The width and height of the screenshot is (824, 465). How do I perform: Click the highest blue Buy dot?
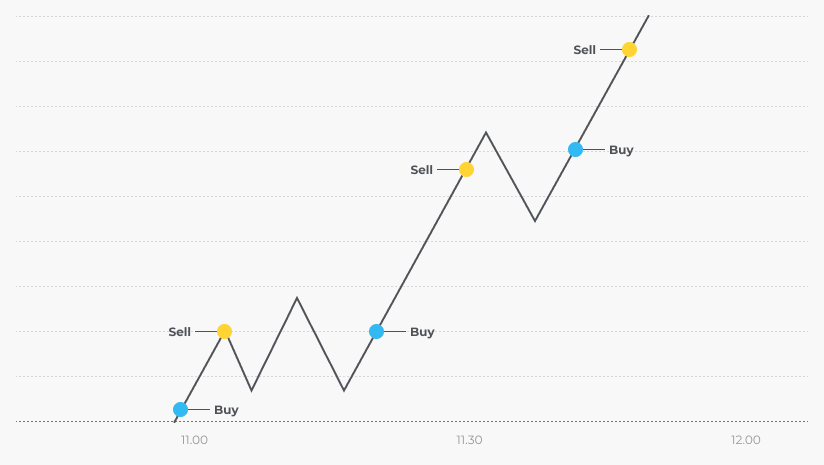tap(575, 150)
